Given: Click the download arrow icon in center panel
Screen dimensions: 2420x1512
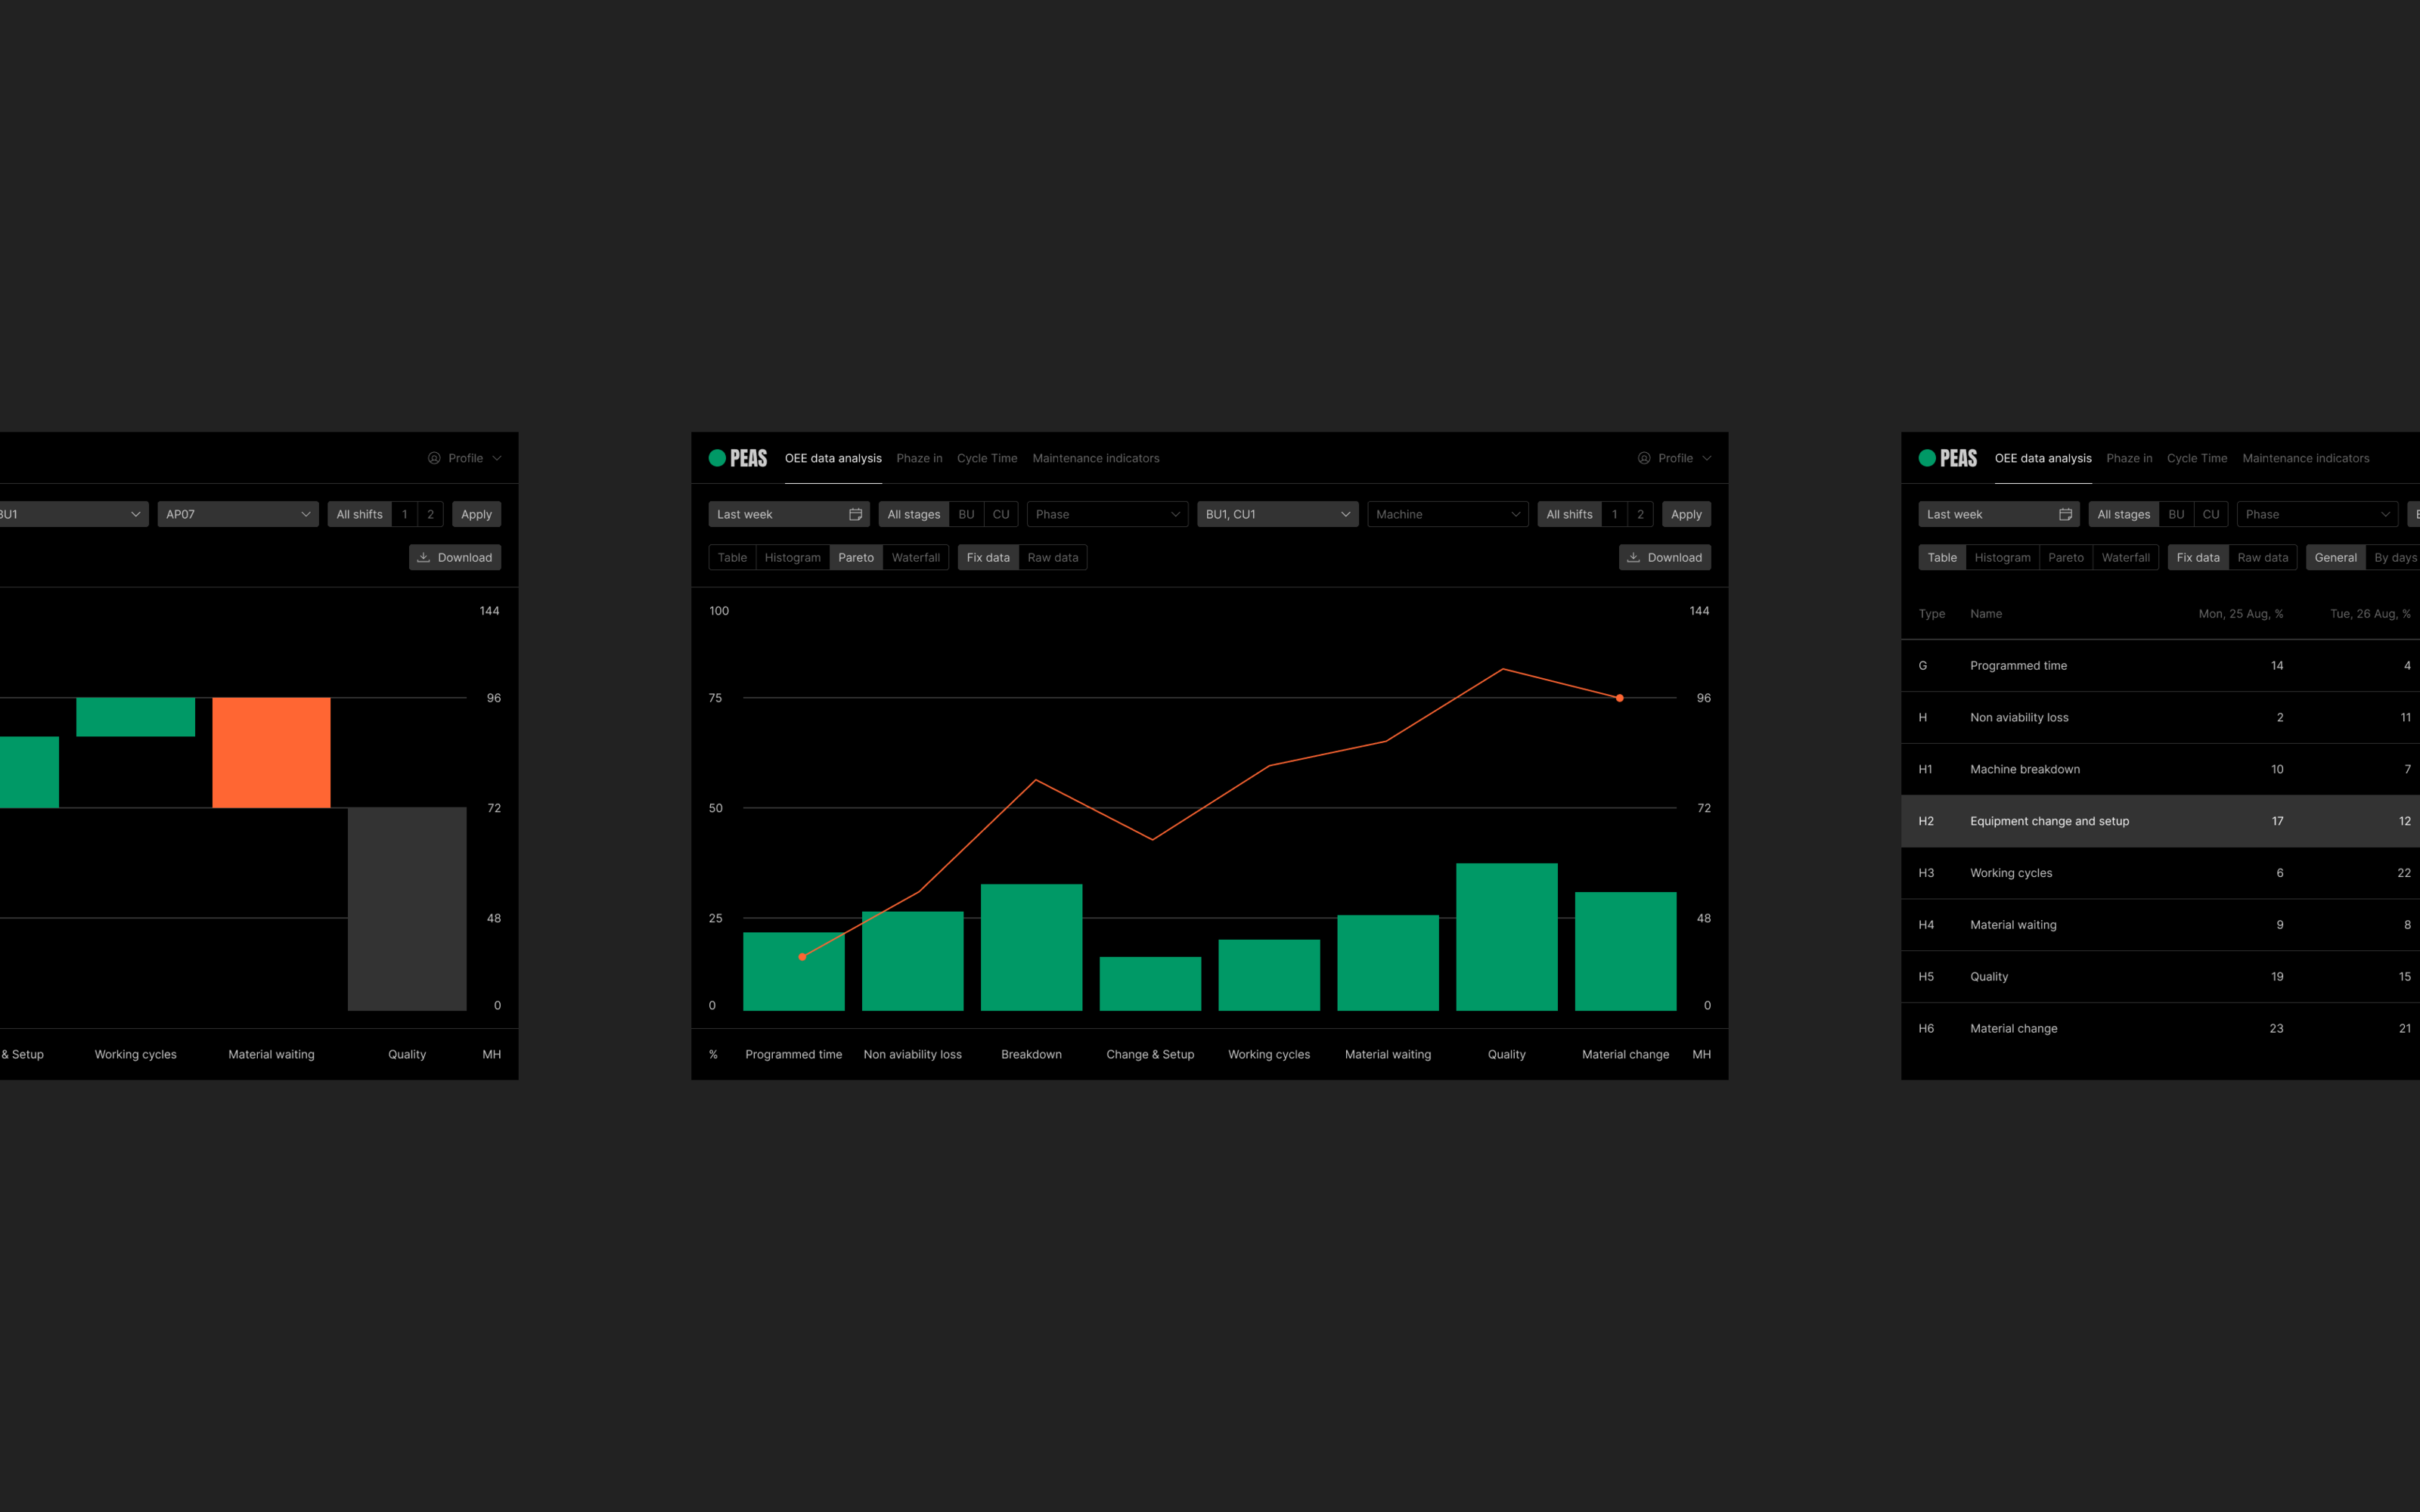Looking at the screenshot, I should coord(1633,557).
